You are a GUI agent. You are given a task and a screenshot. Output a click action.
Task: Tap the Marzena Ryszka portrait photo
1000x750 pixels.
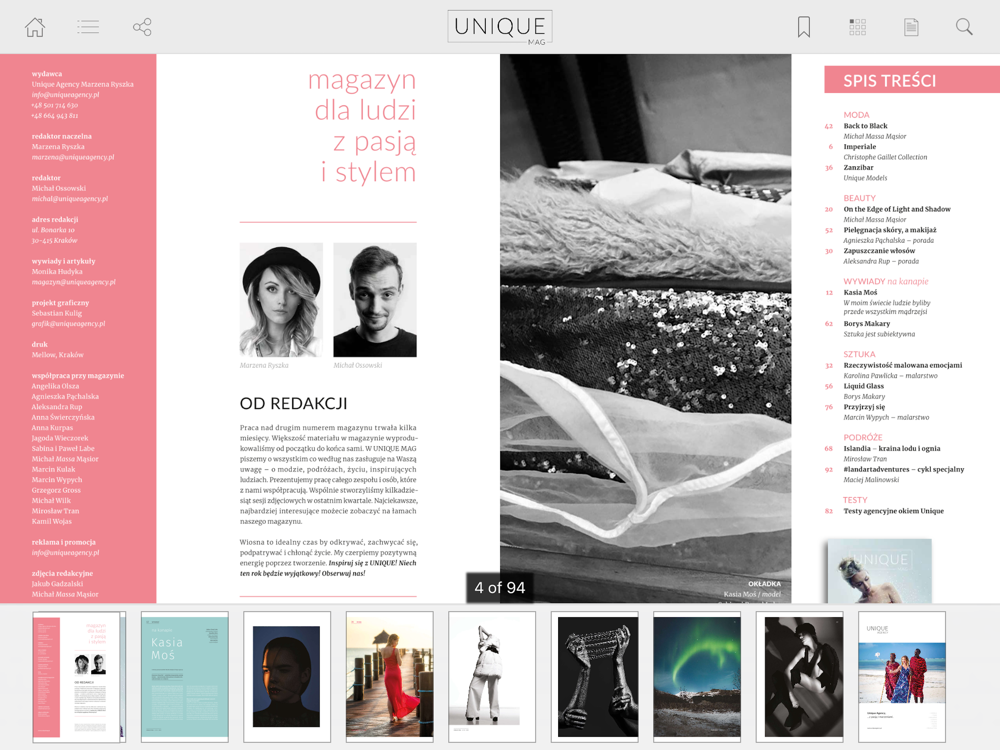(281, 300)
